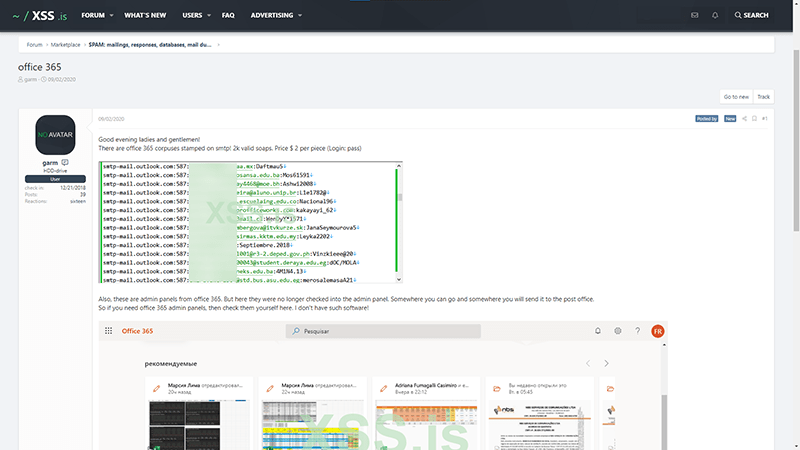Open the private messages envelope icon
800x450 pixels.
694,15
